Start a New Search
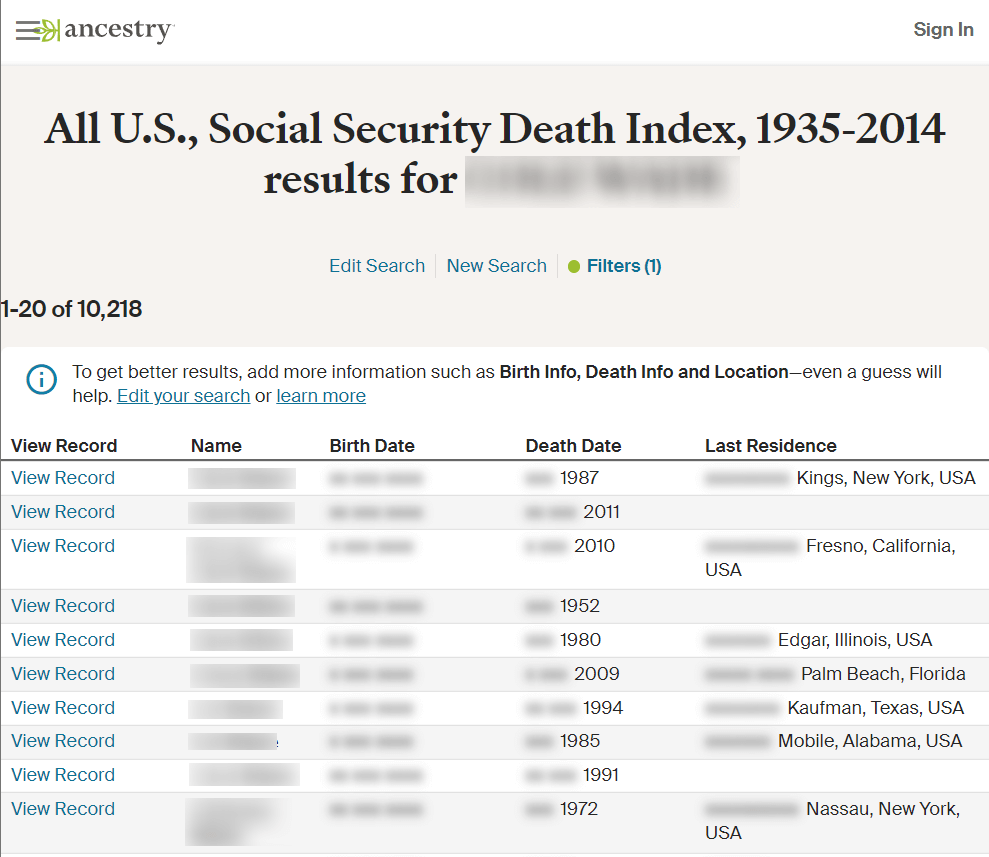Screen dimensions: 989x857 pyautogui.click(x=496, y=265)
